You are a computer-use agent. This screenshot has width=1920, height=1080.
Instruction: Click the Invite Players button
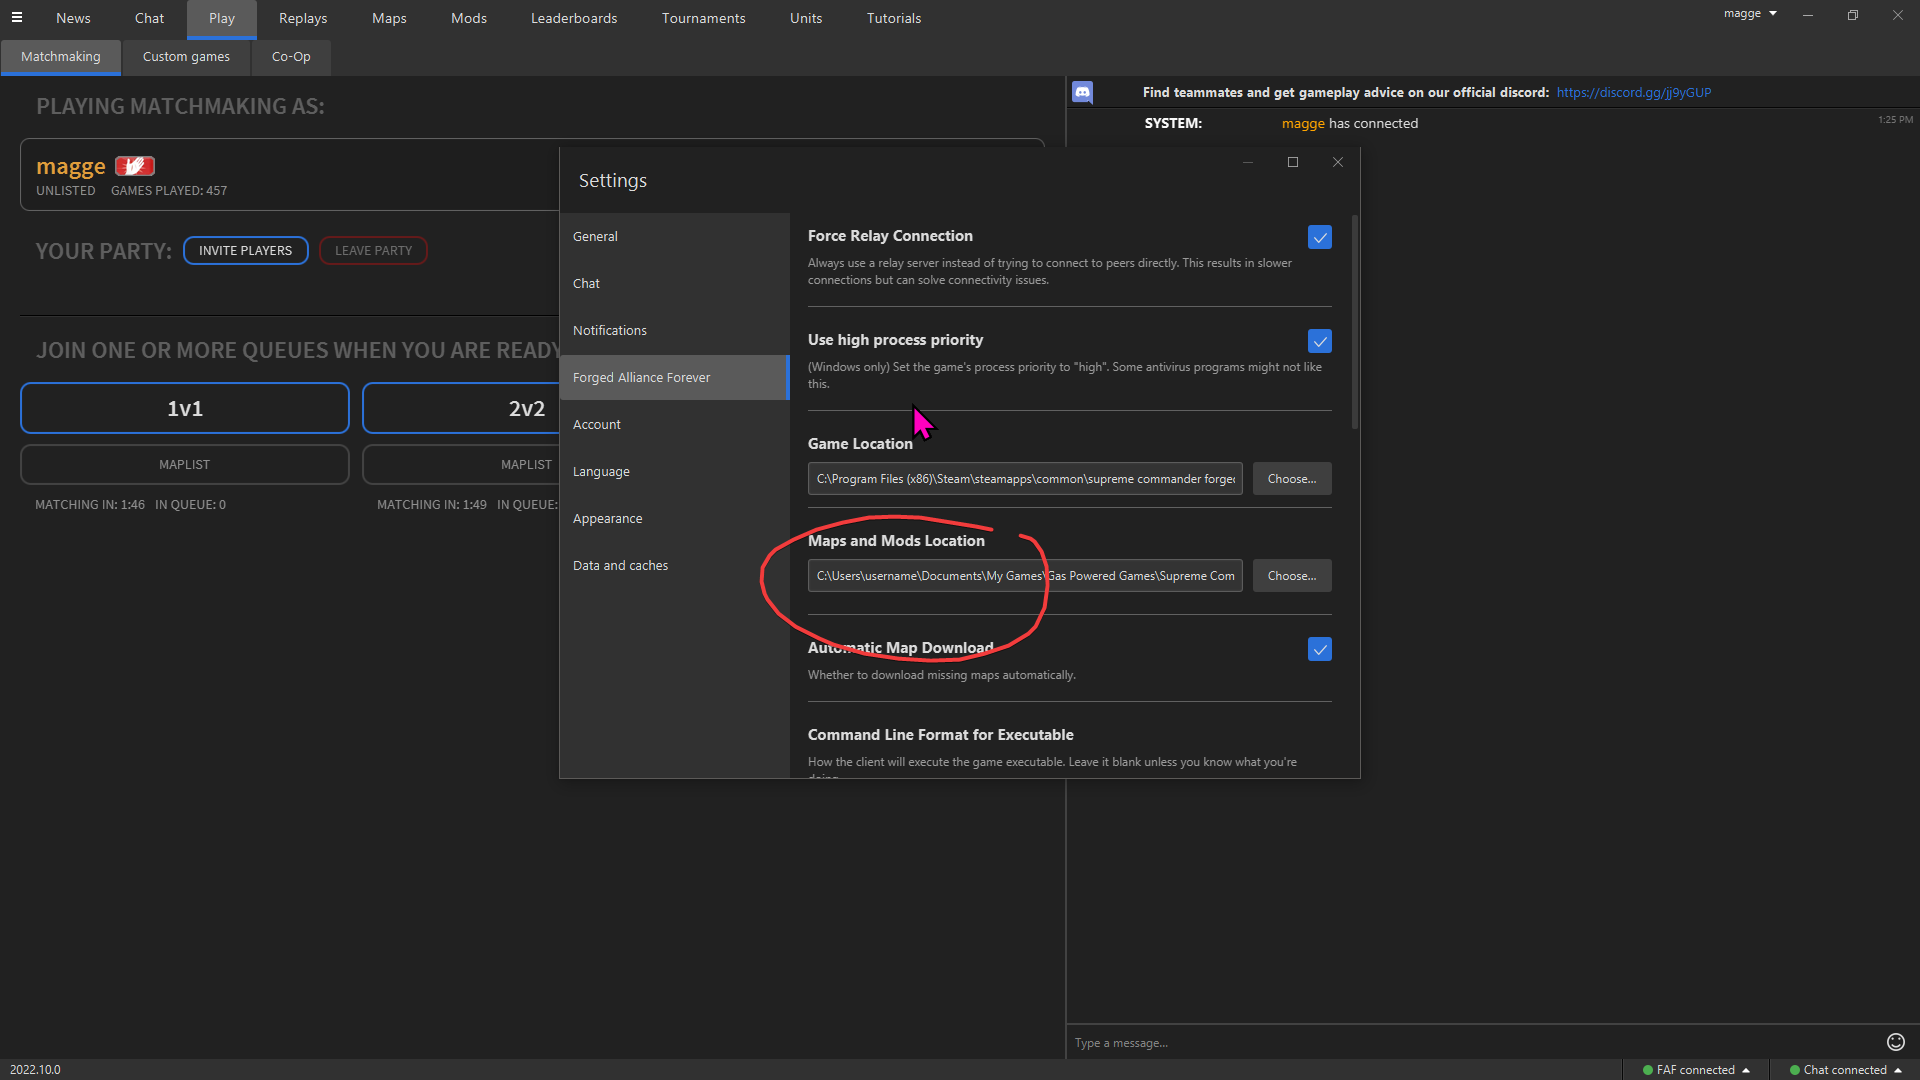coord(246,251)
